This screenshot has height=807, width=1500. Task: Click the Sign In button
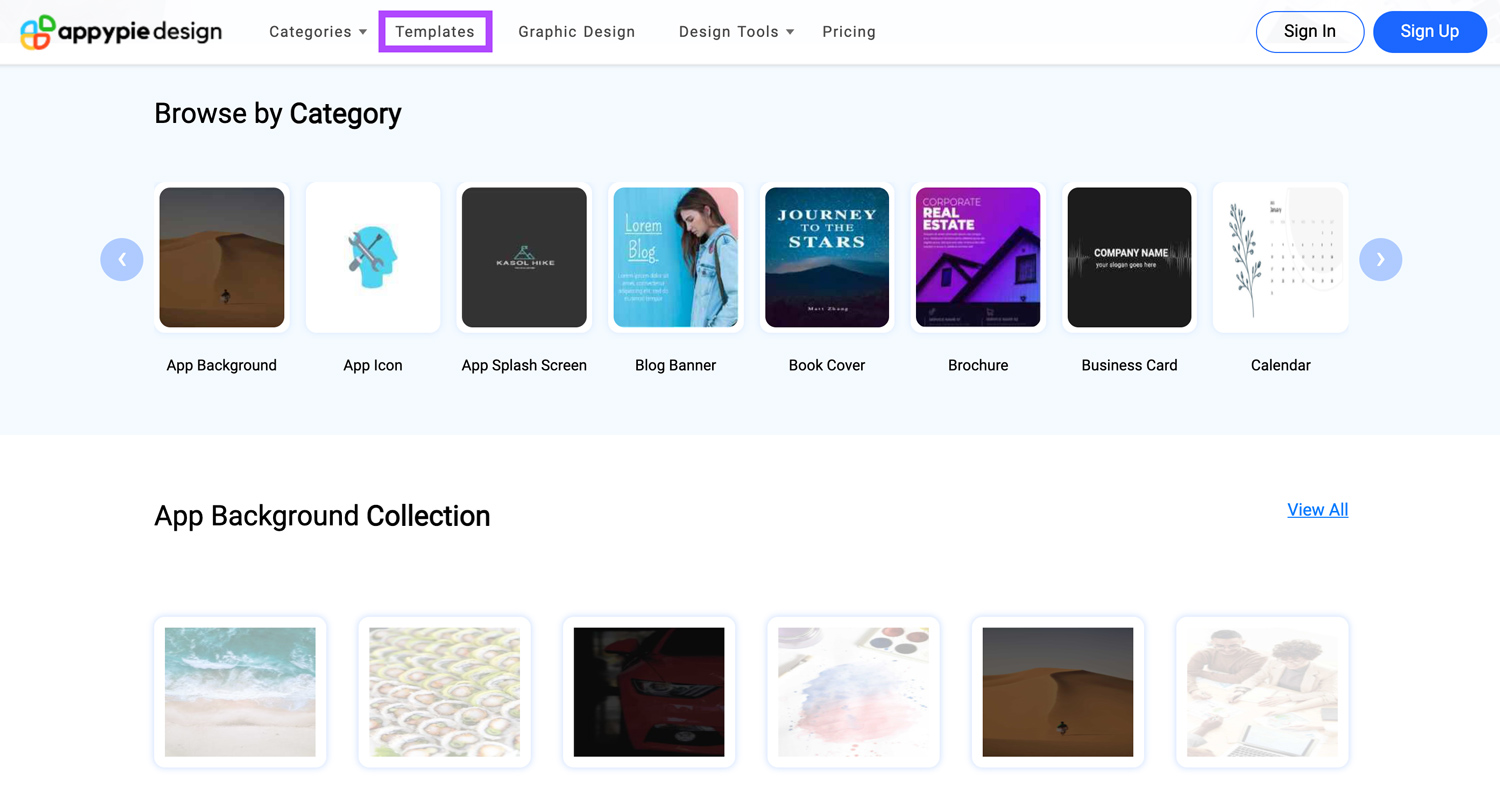[1309, 32]
